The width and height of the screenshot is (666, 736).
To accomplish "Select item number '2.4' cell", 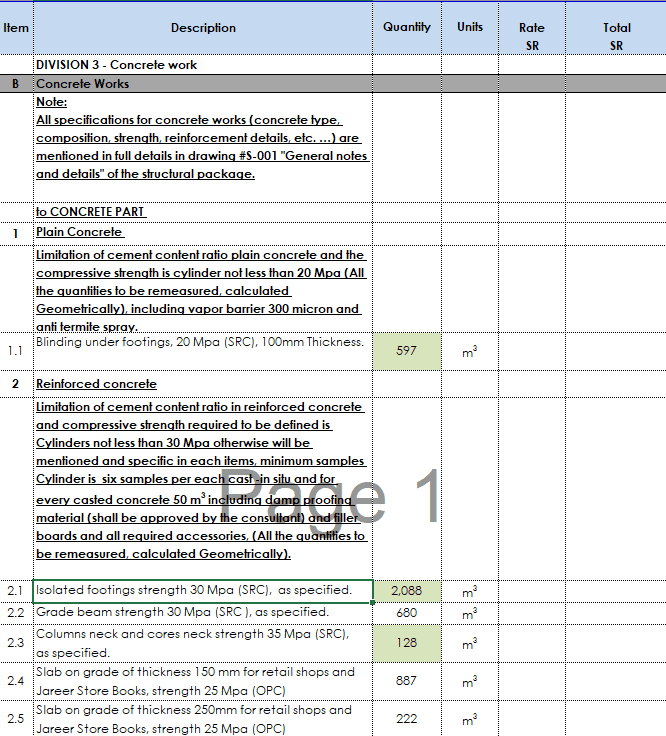I will [x=16, y=681].
